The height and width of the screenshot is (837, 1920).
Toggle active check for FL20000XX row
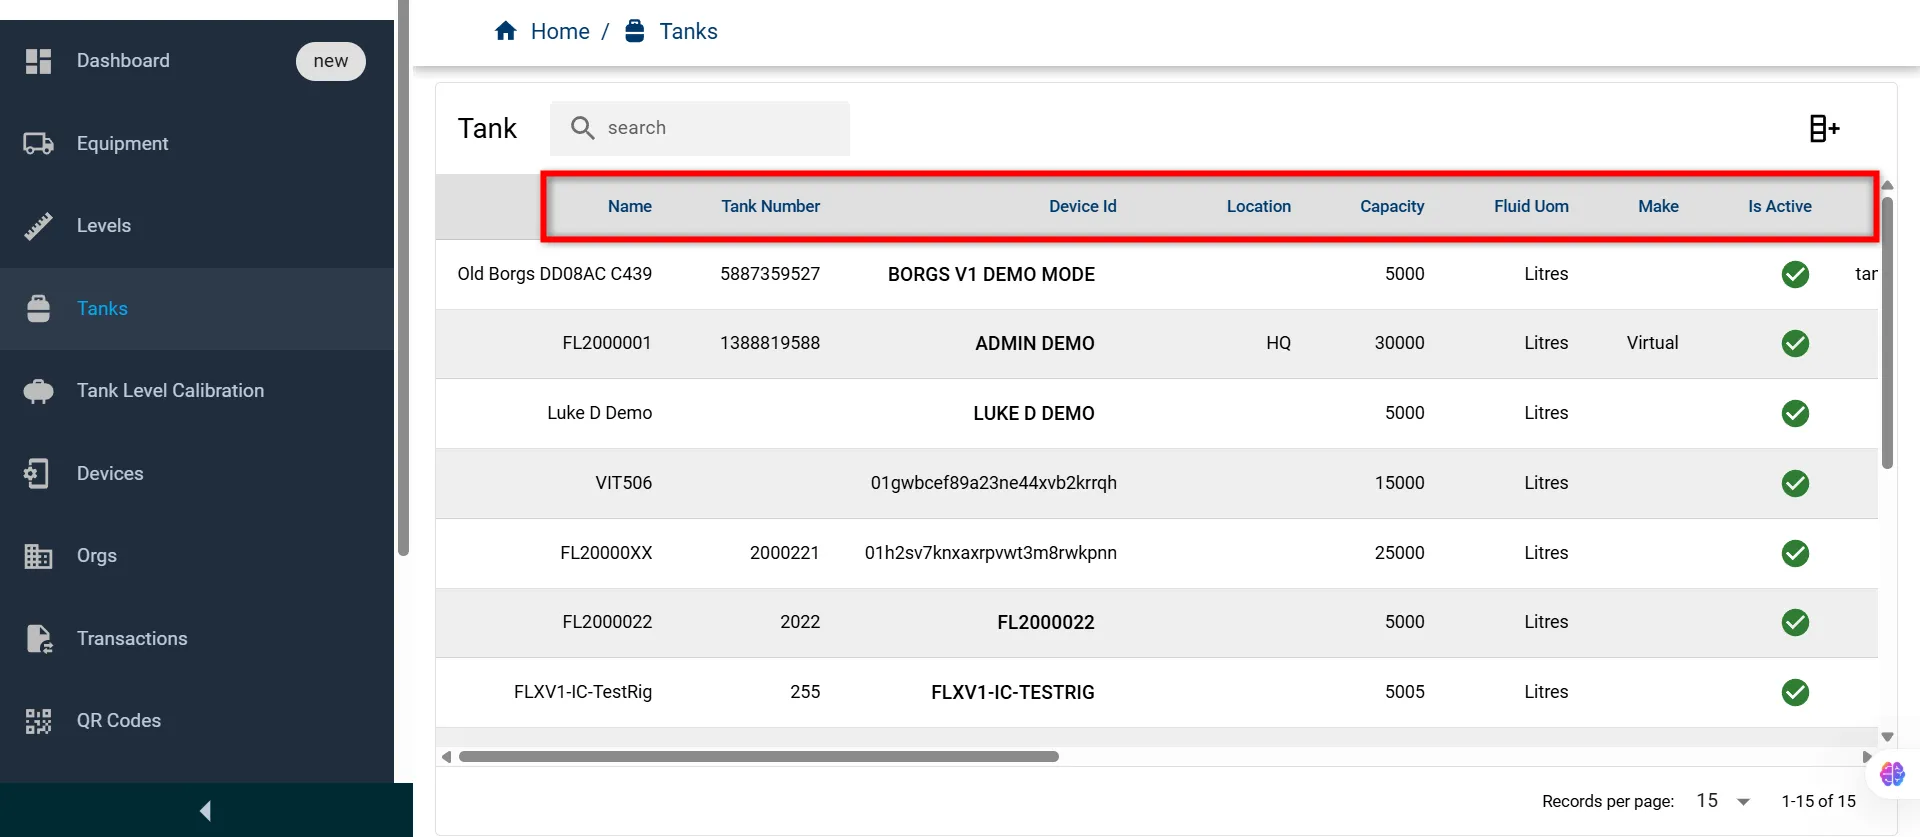pyautogui.click(x=1795, y=553)
